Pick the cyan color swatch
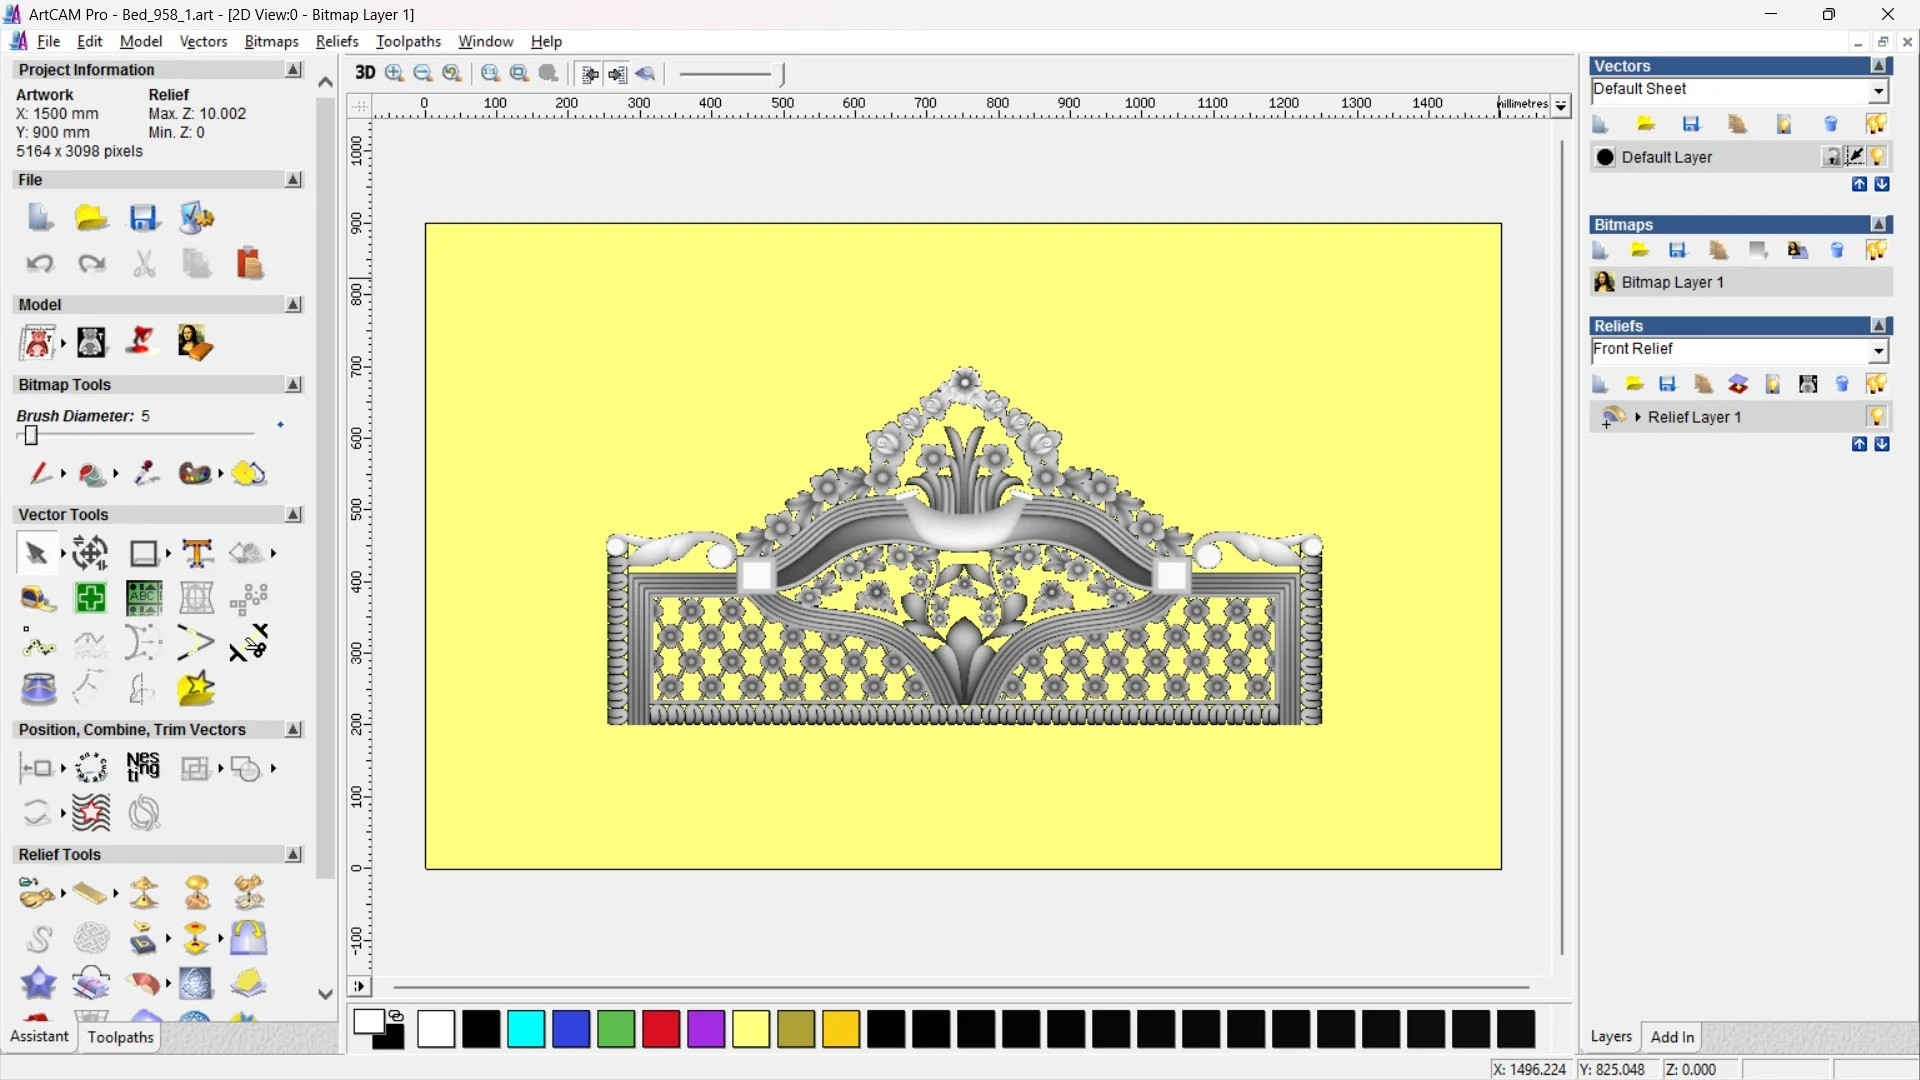Screen dimensions: 1920x1080 pyautogui.click(x=526, y=1029)
